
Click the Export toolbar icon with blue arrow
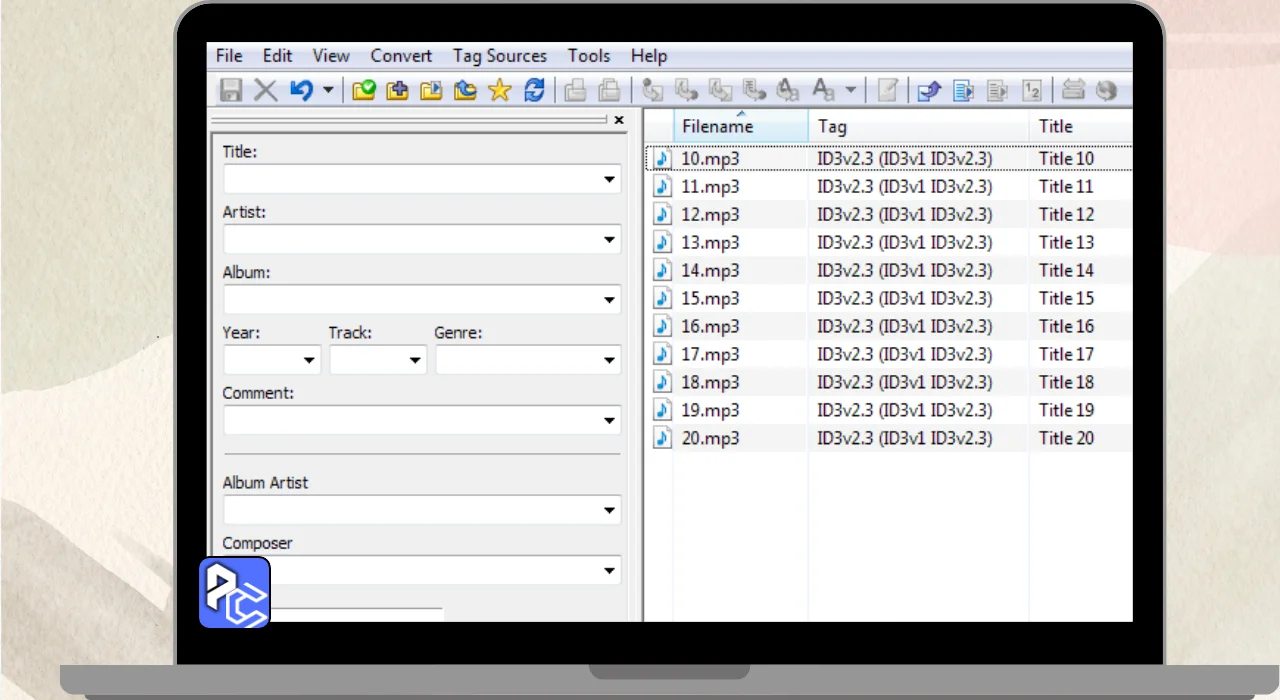pos(929,90)
